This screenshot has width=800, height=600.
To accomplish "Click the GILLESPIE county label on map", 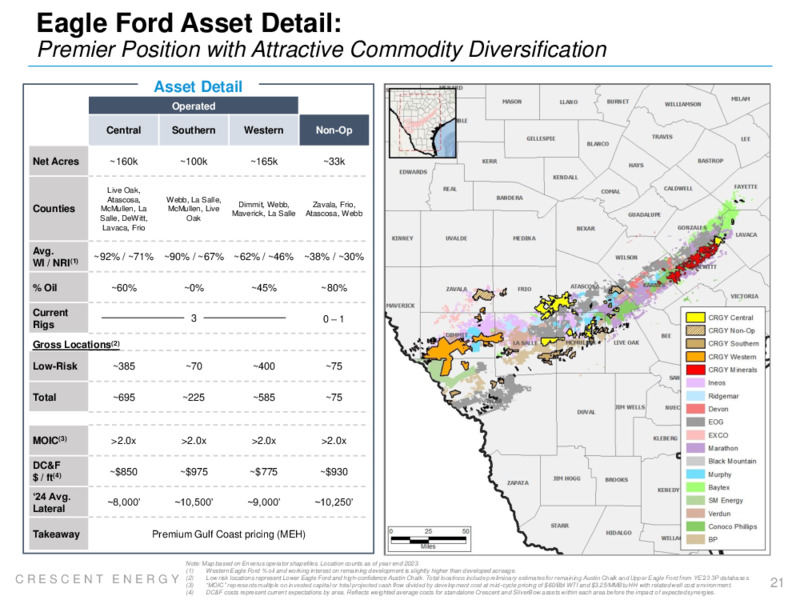I will click(x=541, y=139).
